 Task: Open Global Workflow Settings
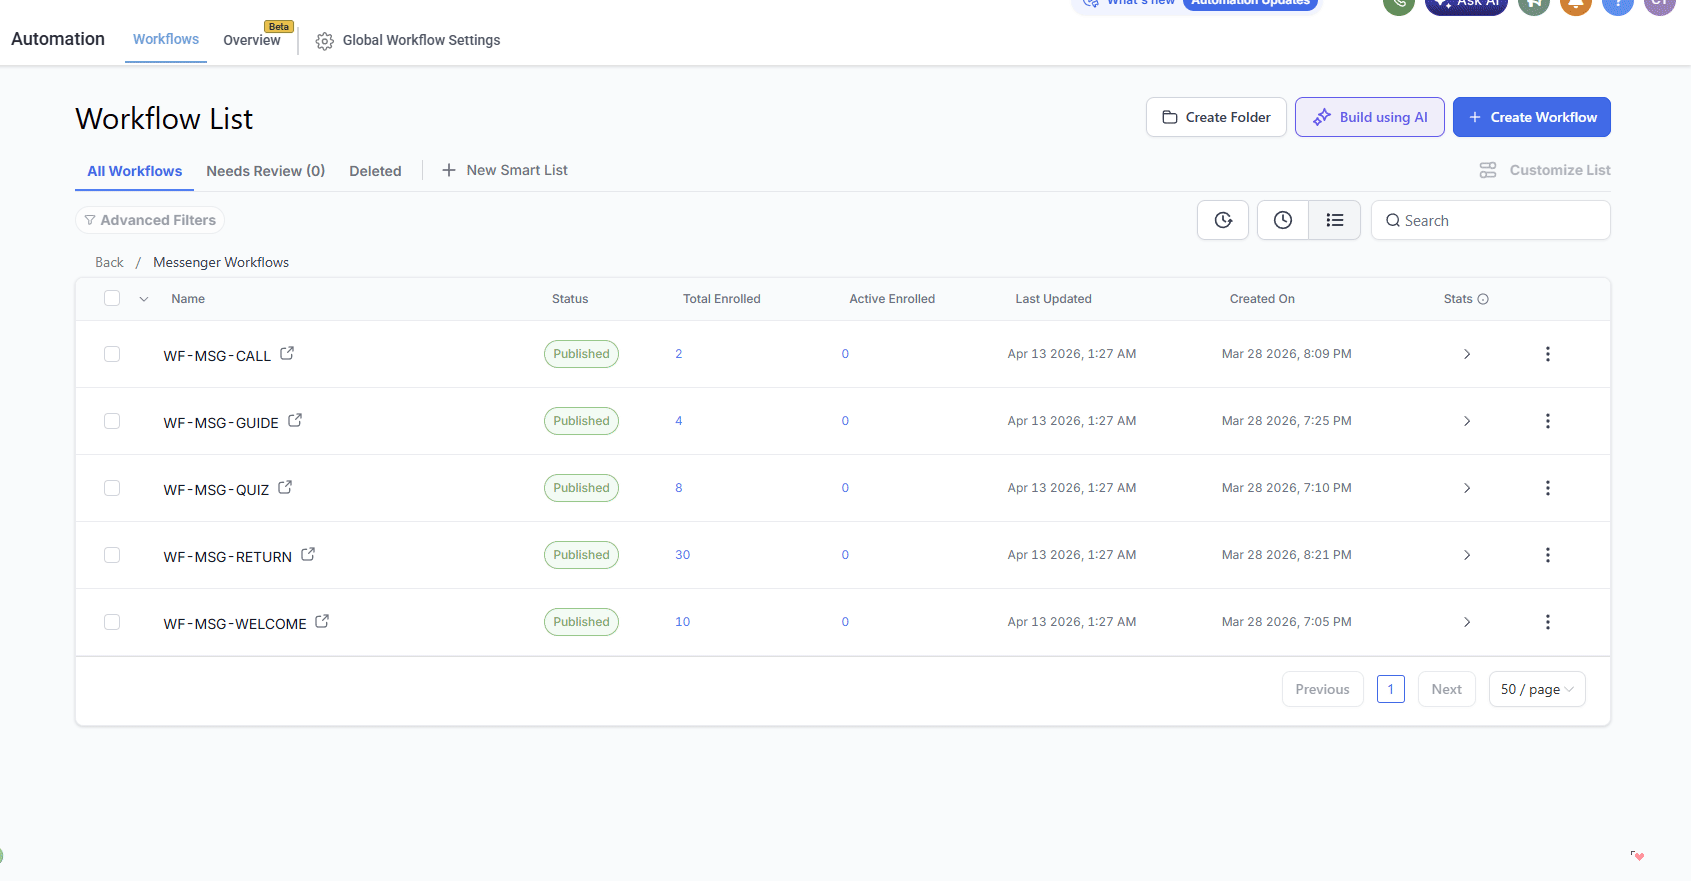coord(408,40)
